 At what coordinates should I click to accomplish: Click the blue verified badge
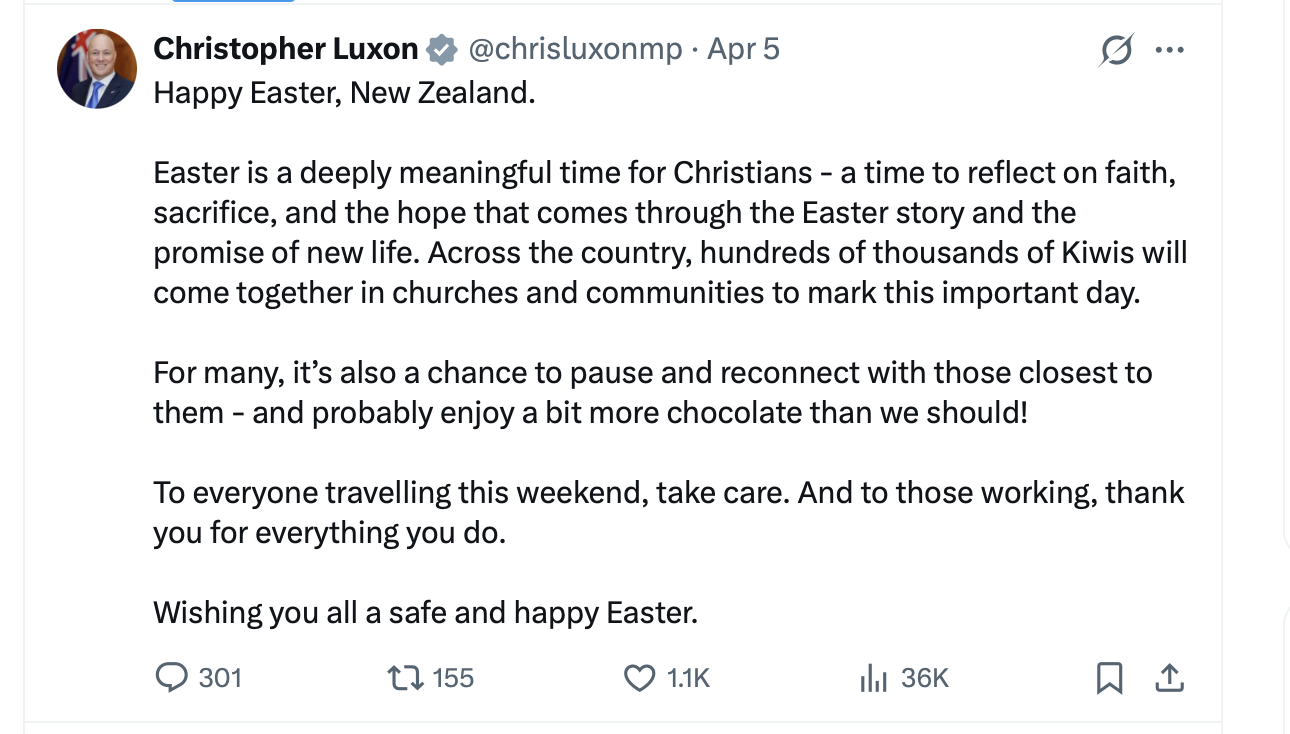coord(441,49)
